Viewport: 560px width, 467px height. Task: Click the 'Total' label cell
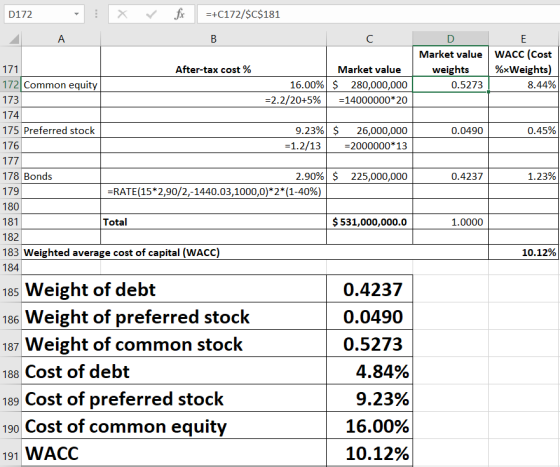click(x=213, y=222)
